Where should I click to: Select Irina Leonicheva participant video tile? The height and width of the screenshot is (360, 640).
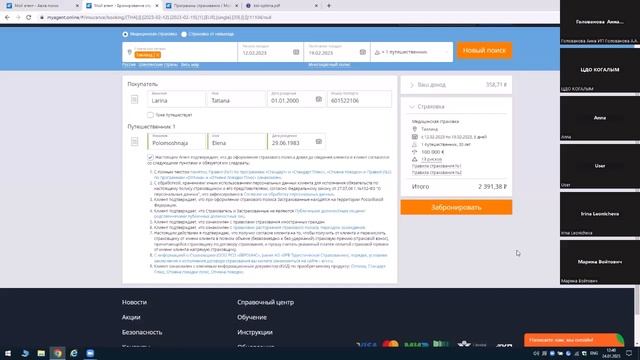coord(600,214)
